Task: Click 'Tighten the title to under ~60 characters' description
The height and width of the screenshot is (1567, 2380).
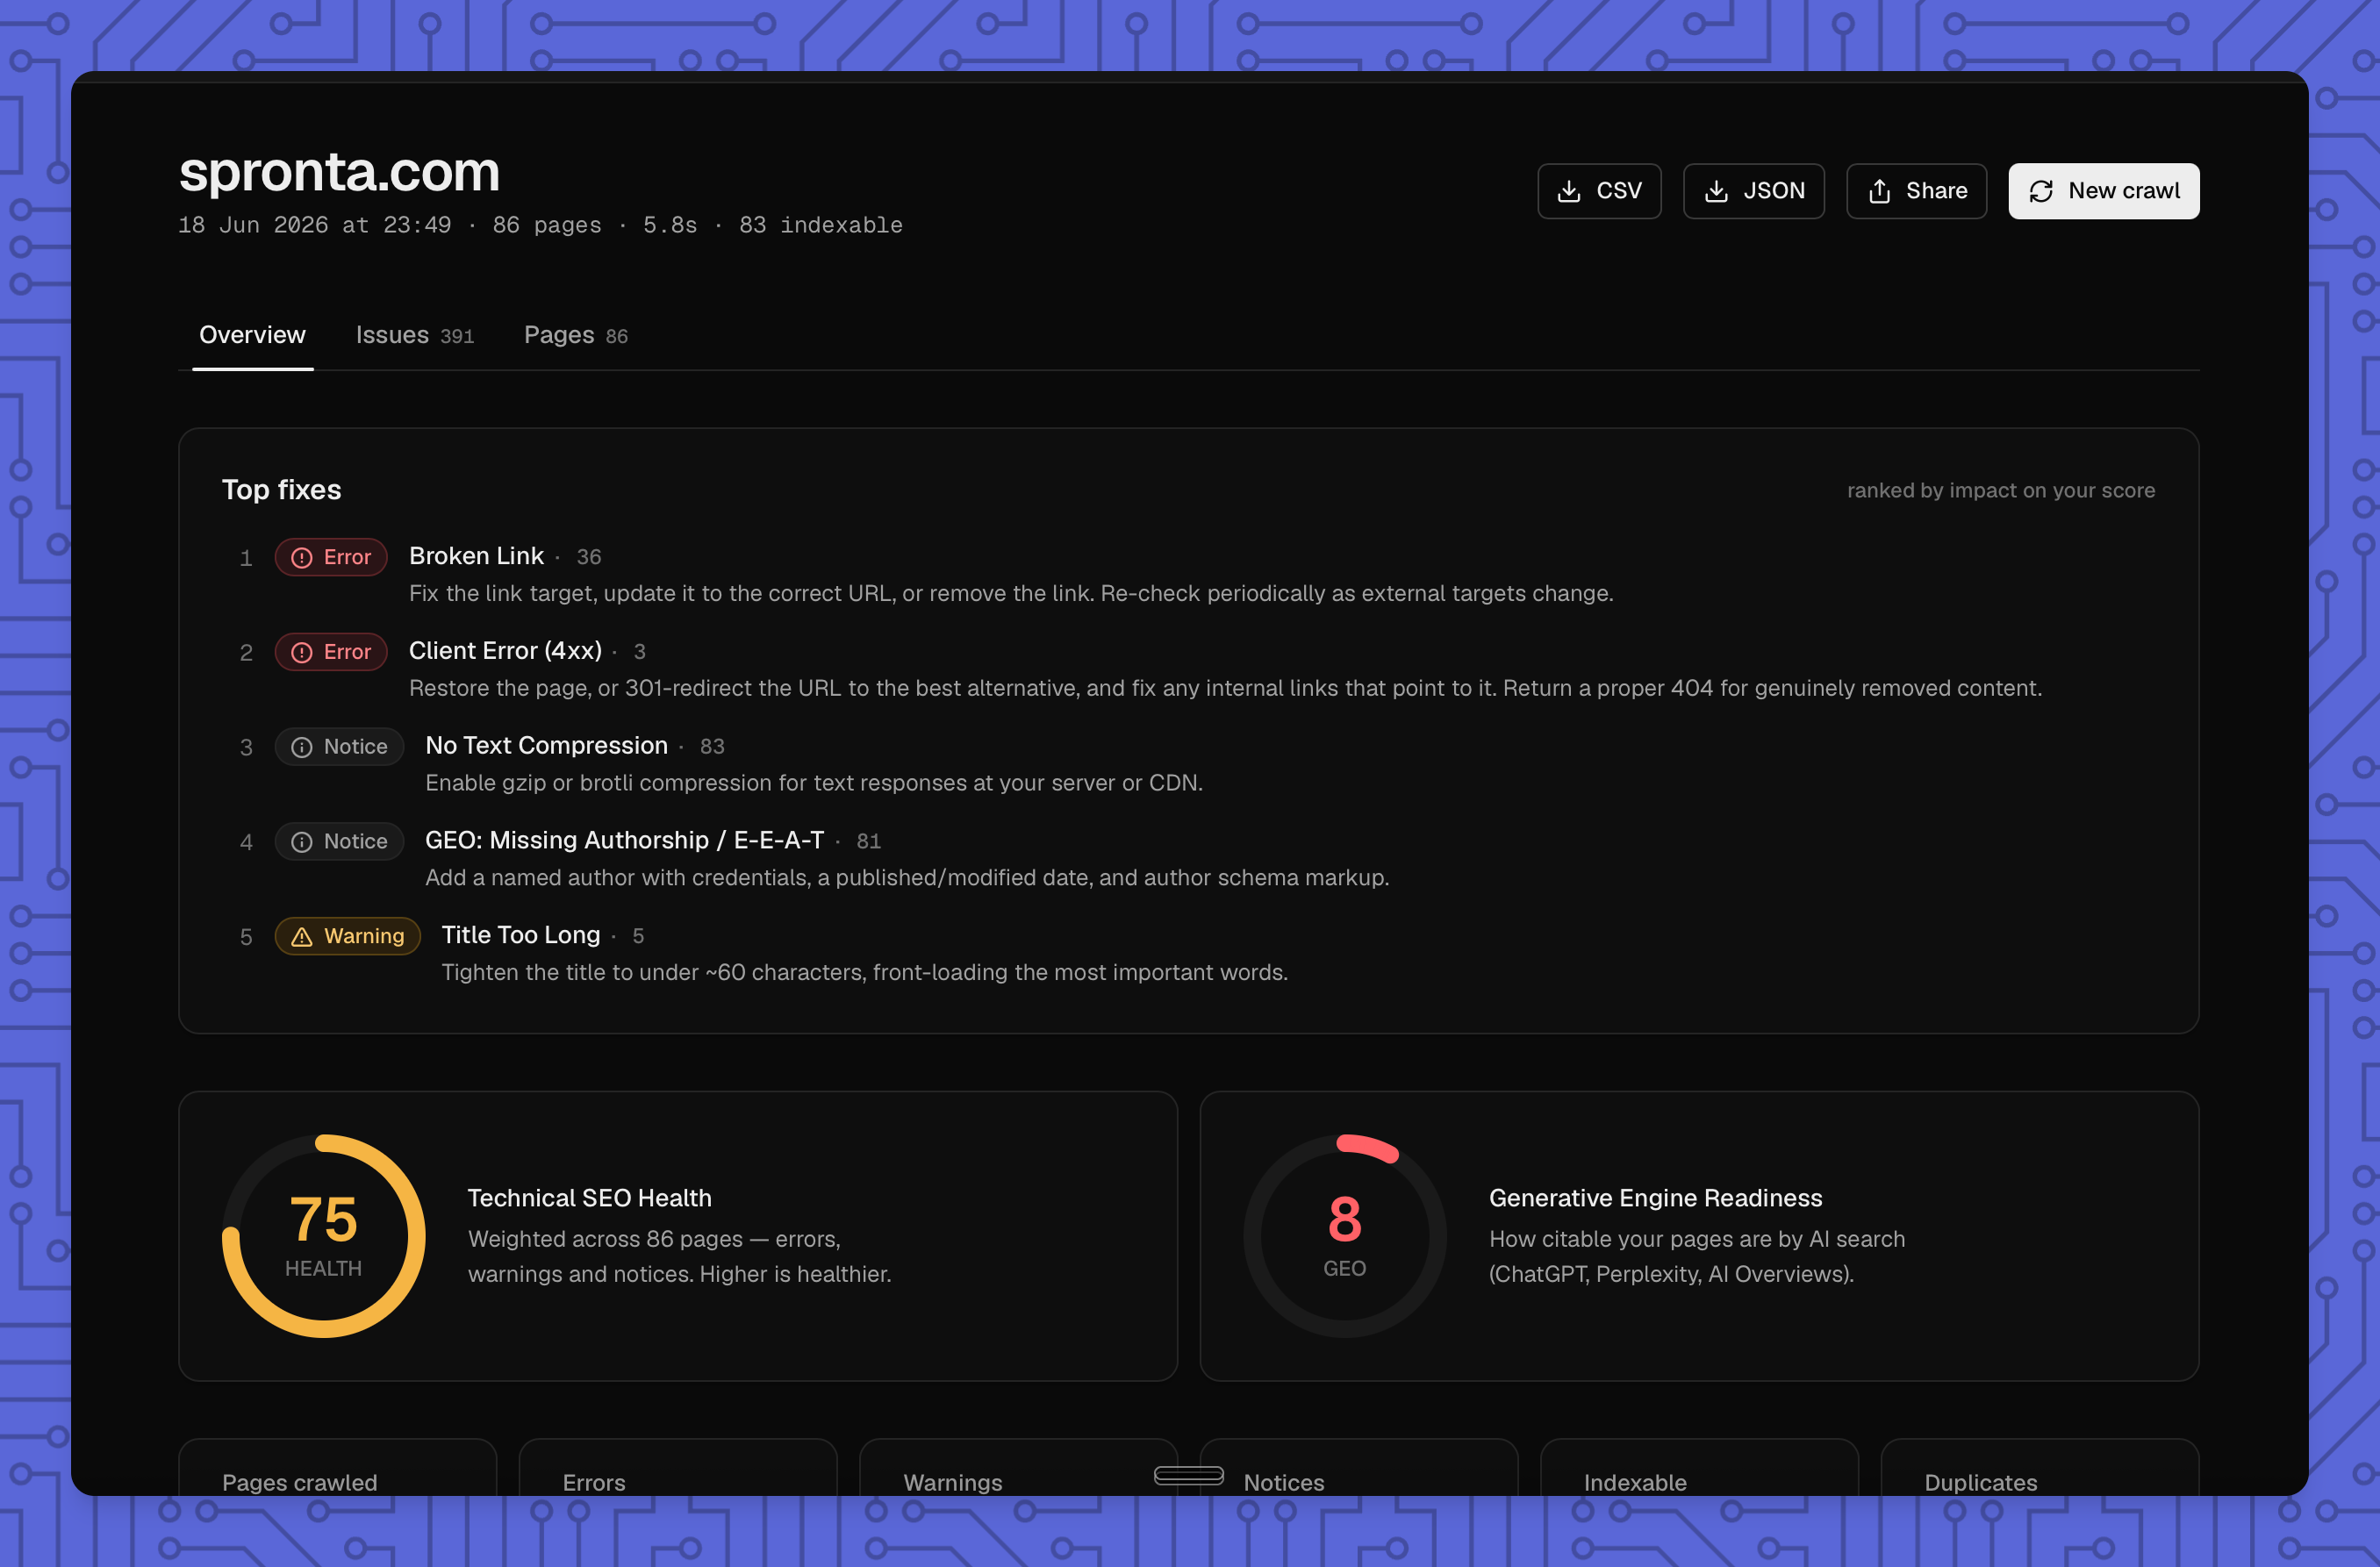Action: tap(865, 973)
